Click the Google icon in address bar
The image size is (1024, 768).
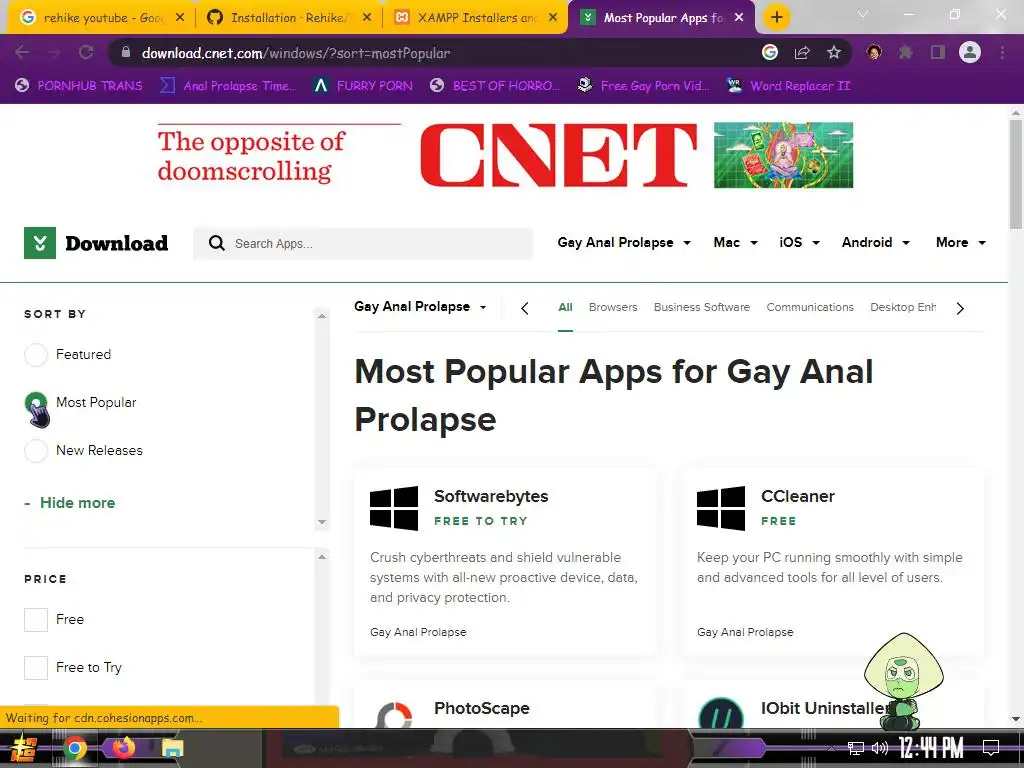770,52
